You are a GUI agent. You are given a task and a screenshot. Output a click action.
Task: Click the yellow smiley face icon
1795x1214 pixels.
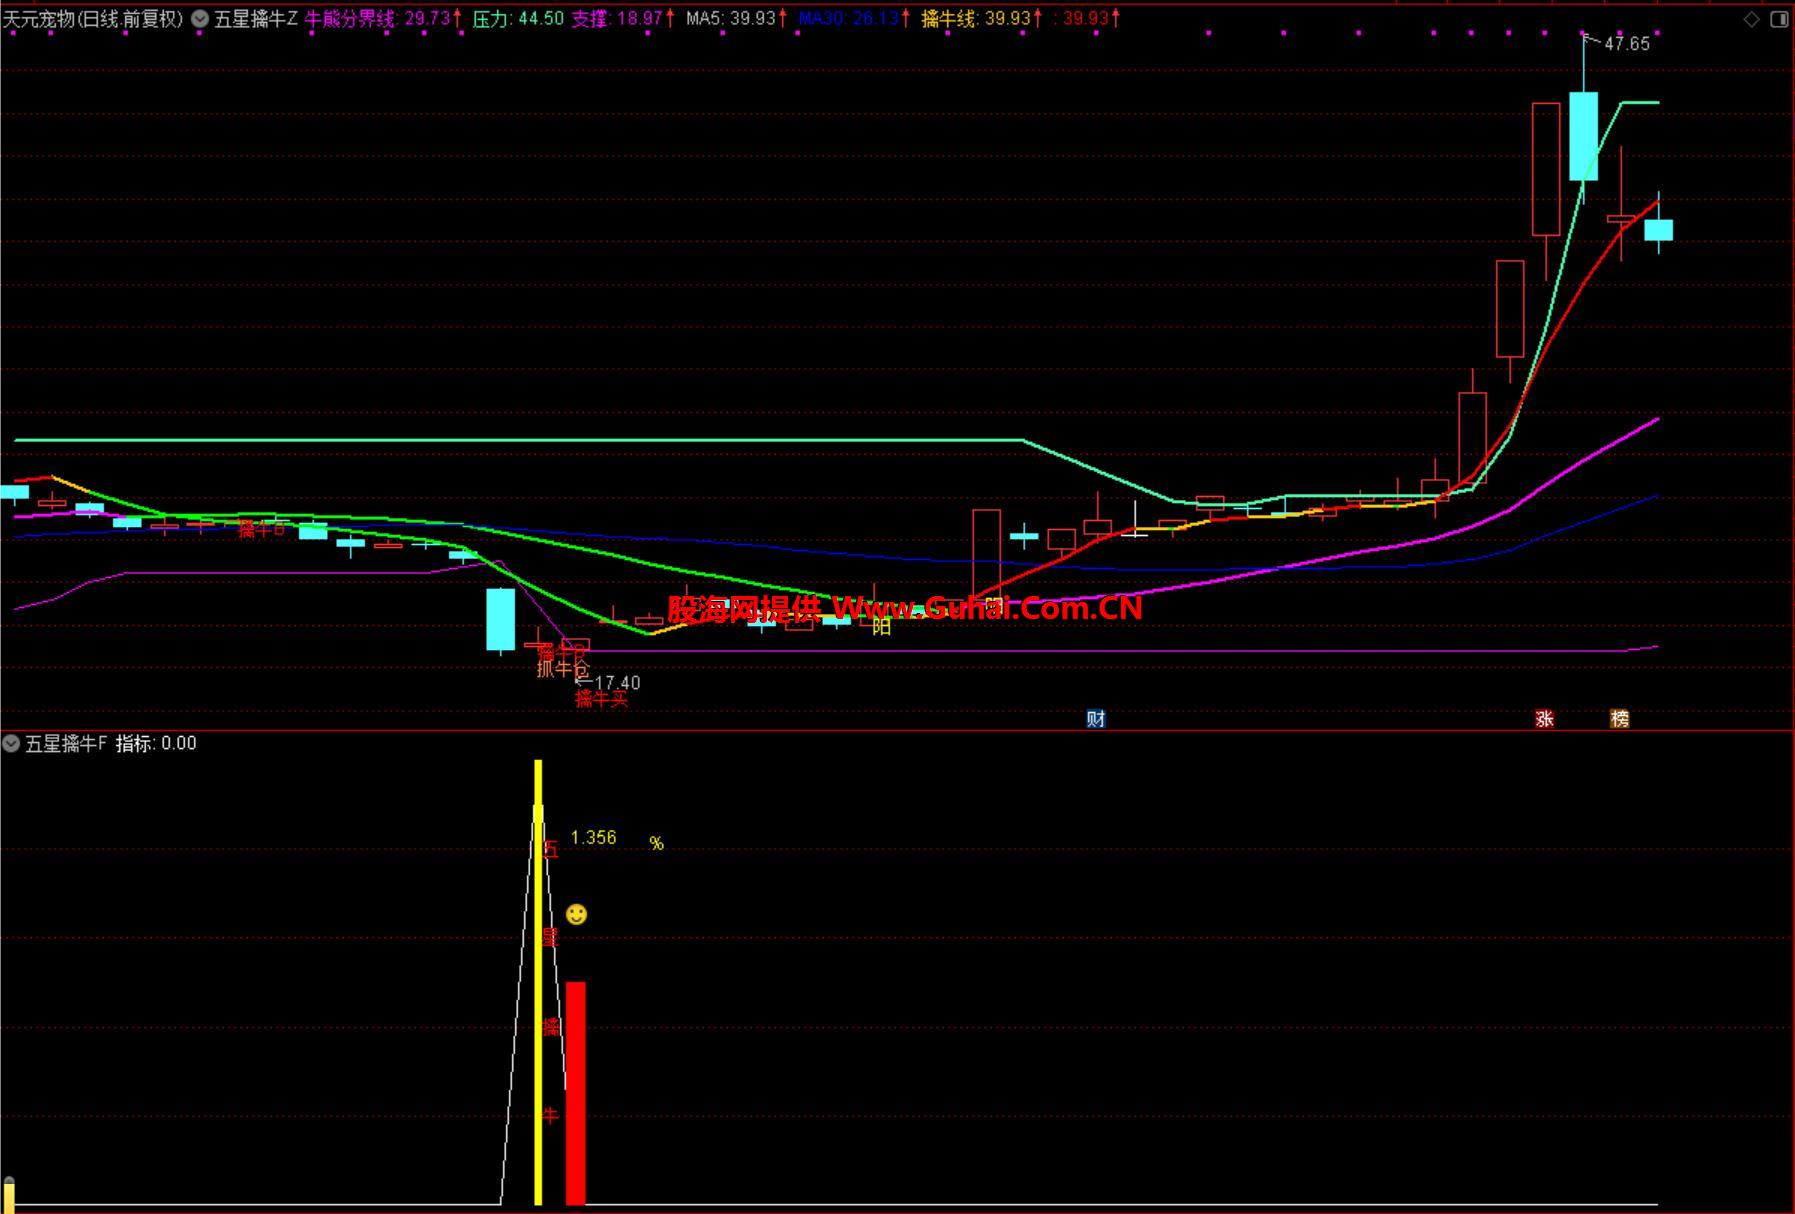coord(576,914)
